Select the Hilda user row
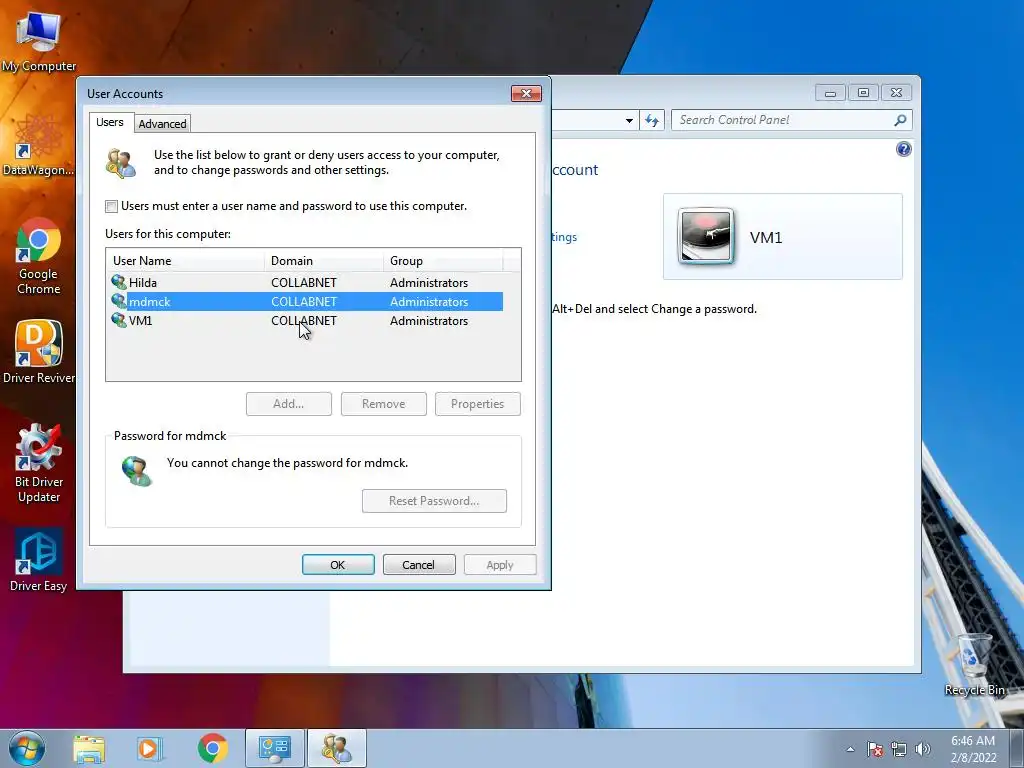The image size is (1024, 768). 306,283
